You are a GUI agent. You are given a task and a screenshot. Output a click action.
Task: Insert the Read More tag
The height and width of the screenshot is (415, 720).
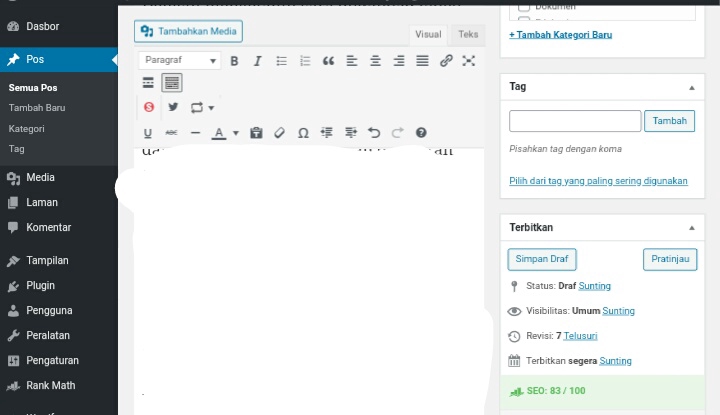[x=148, y=83]
